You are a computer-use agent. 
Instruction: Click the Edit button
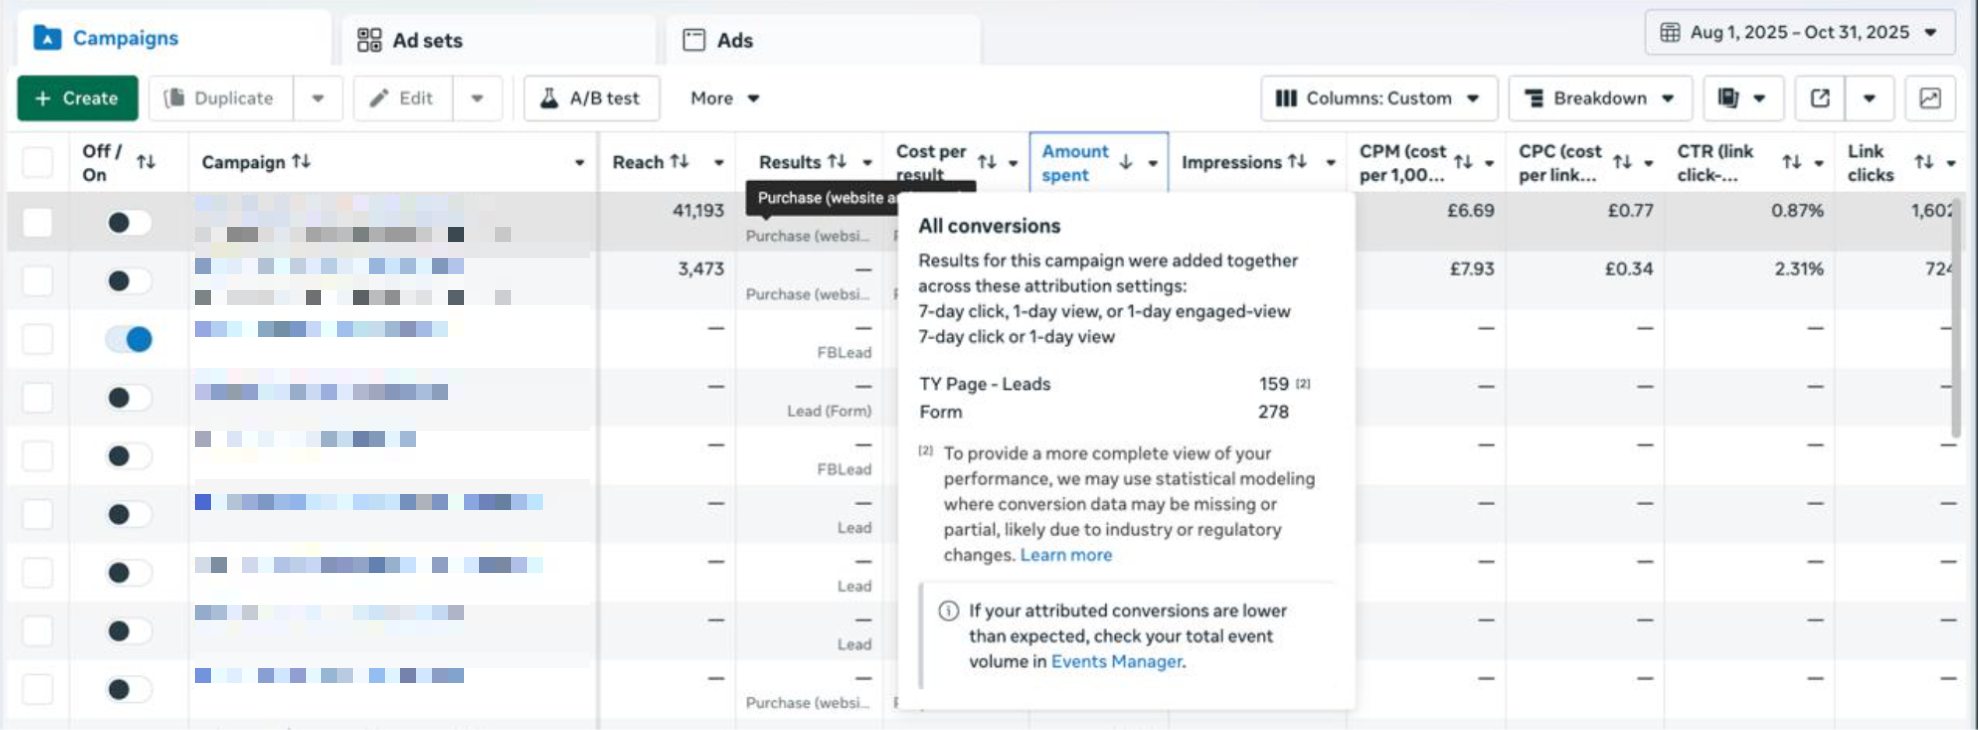pyautogui.click(x=402, y=98)
